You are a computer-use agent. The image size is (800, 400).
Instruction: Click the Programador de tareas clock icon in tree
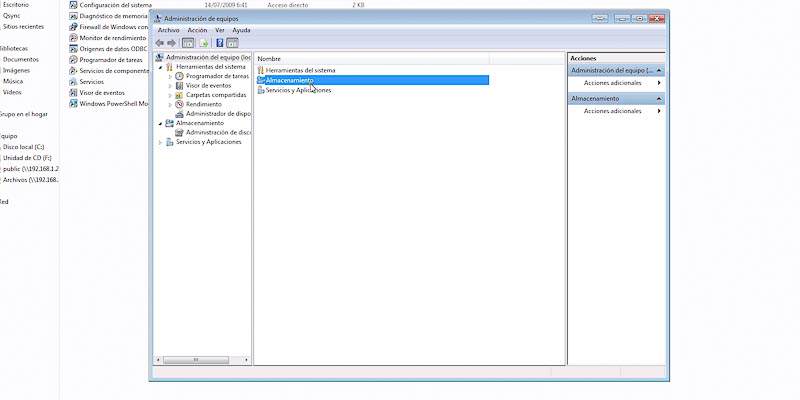tap(179, 76)
